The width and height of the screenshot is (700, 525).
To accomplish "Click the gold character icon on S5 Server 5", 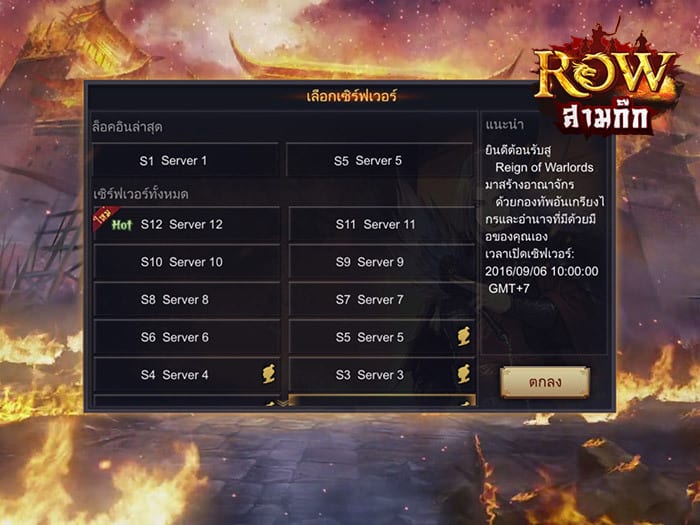I will point(464,336).
